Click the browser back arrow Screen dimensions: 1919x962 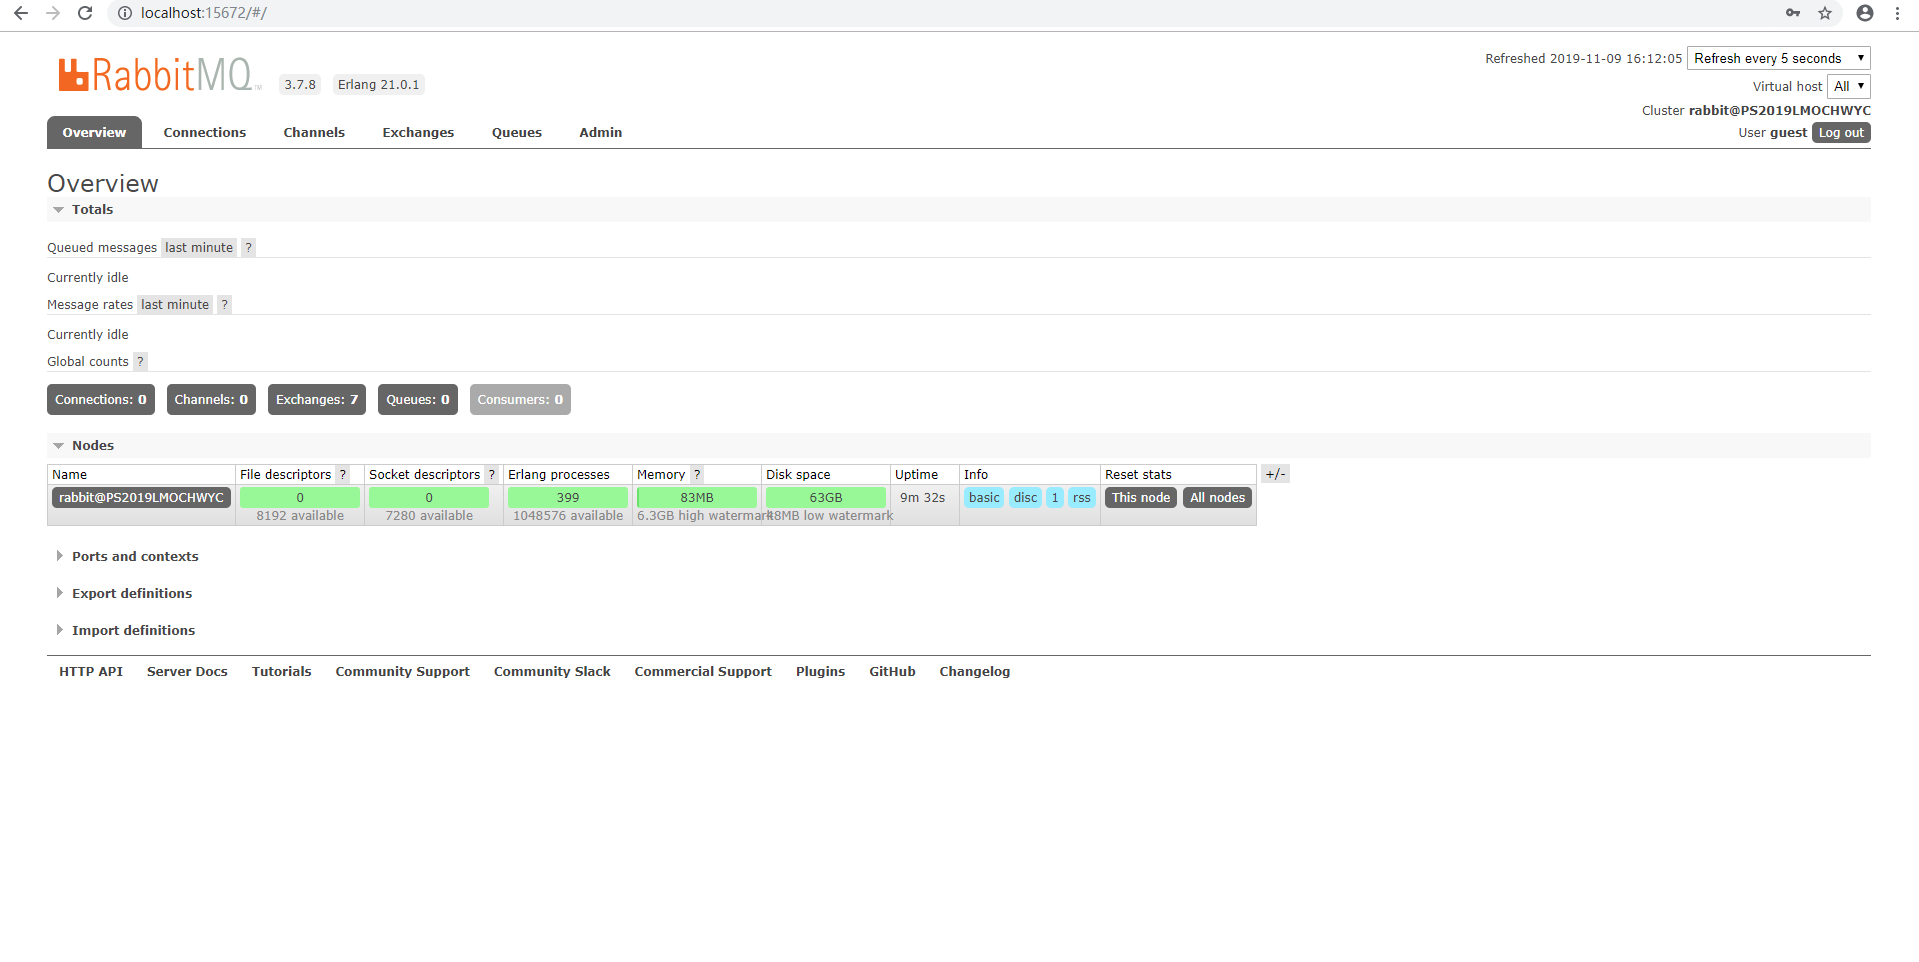(20, 13)
